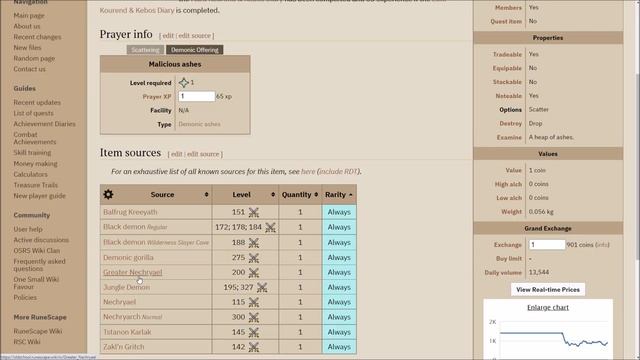640x360 pixels.
Task: Open Money making guide link
Action: click(36, 164)
